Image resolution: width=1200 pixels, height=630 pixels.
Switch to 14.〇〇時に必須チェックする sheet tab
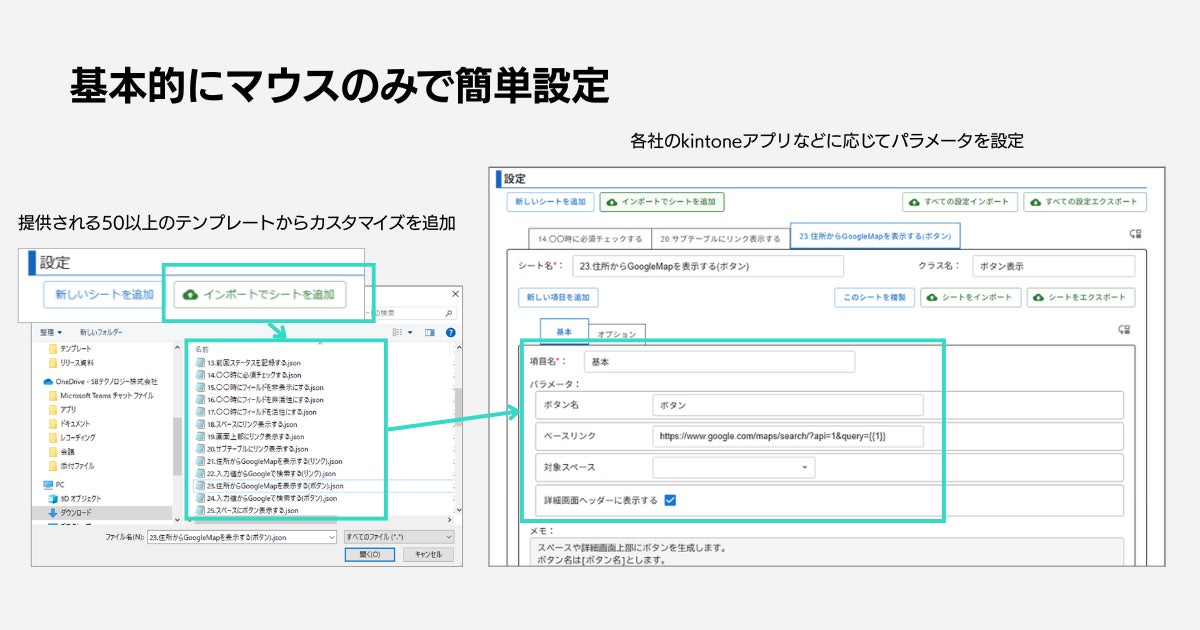[x=590, y=239]
